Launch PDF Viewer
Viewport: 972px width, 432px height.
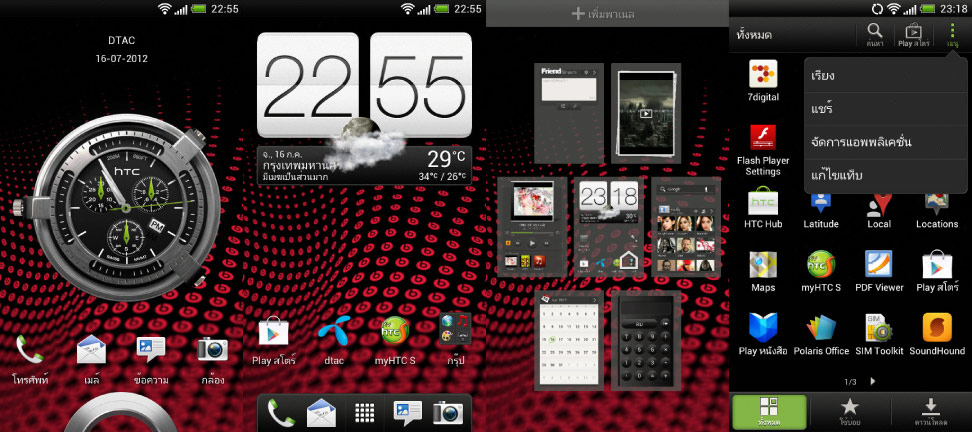tap(879, 272)
